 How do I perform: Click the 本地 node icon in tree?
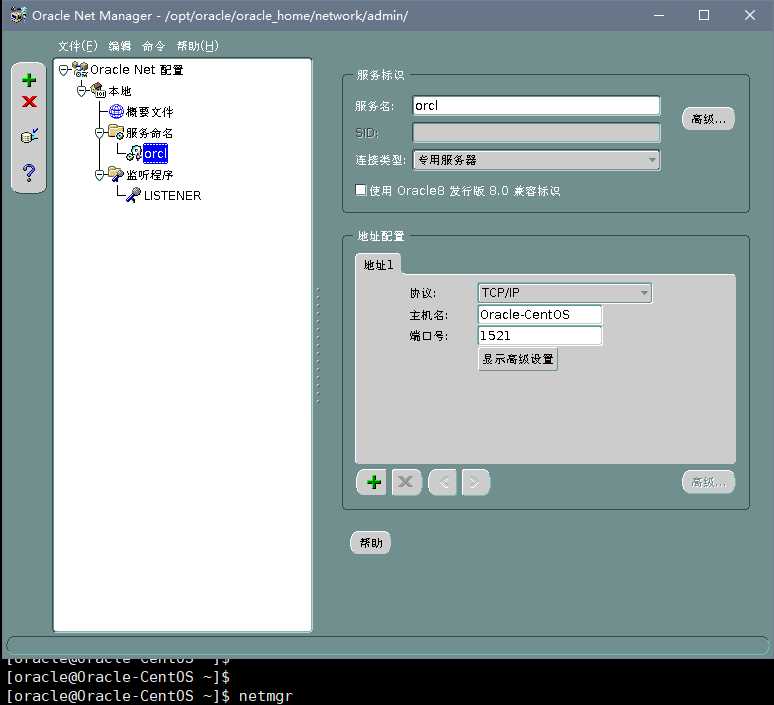click(x=99, y=90)
